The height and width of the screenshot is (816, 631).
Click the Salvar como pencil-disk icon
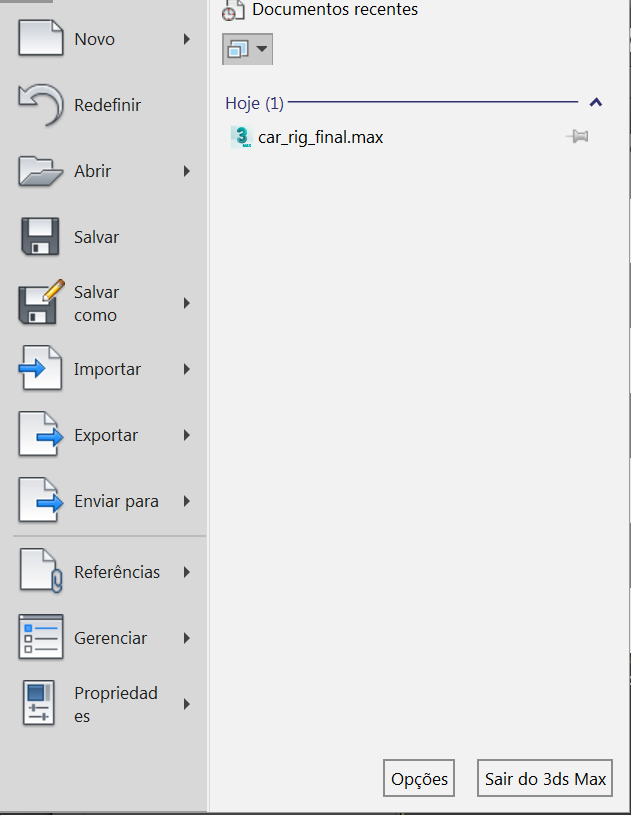(x=40, y=303)
